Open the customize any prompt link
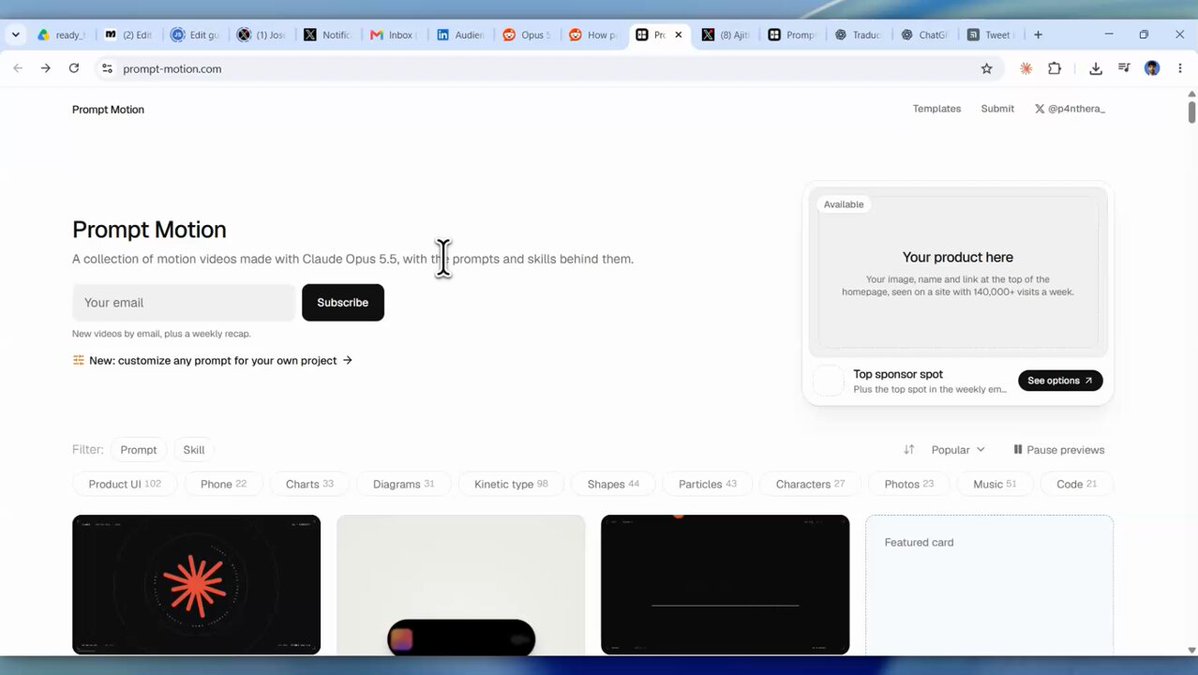The height and width of the screenshot is (675, 1198). pyautogui.click(x=212, y=360)
